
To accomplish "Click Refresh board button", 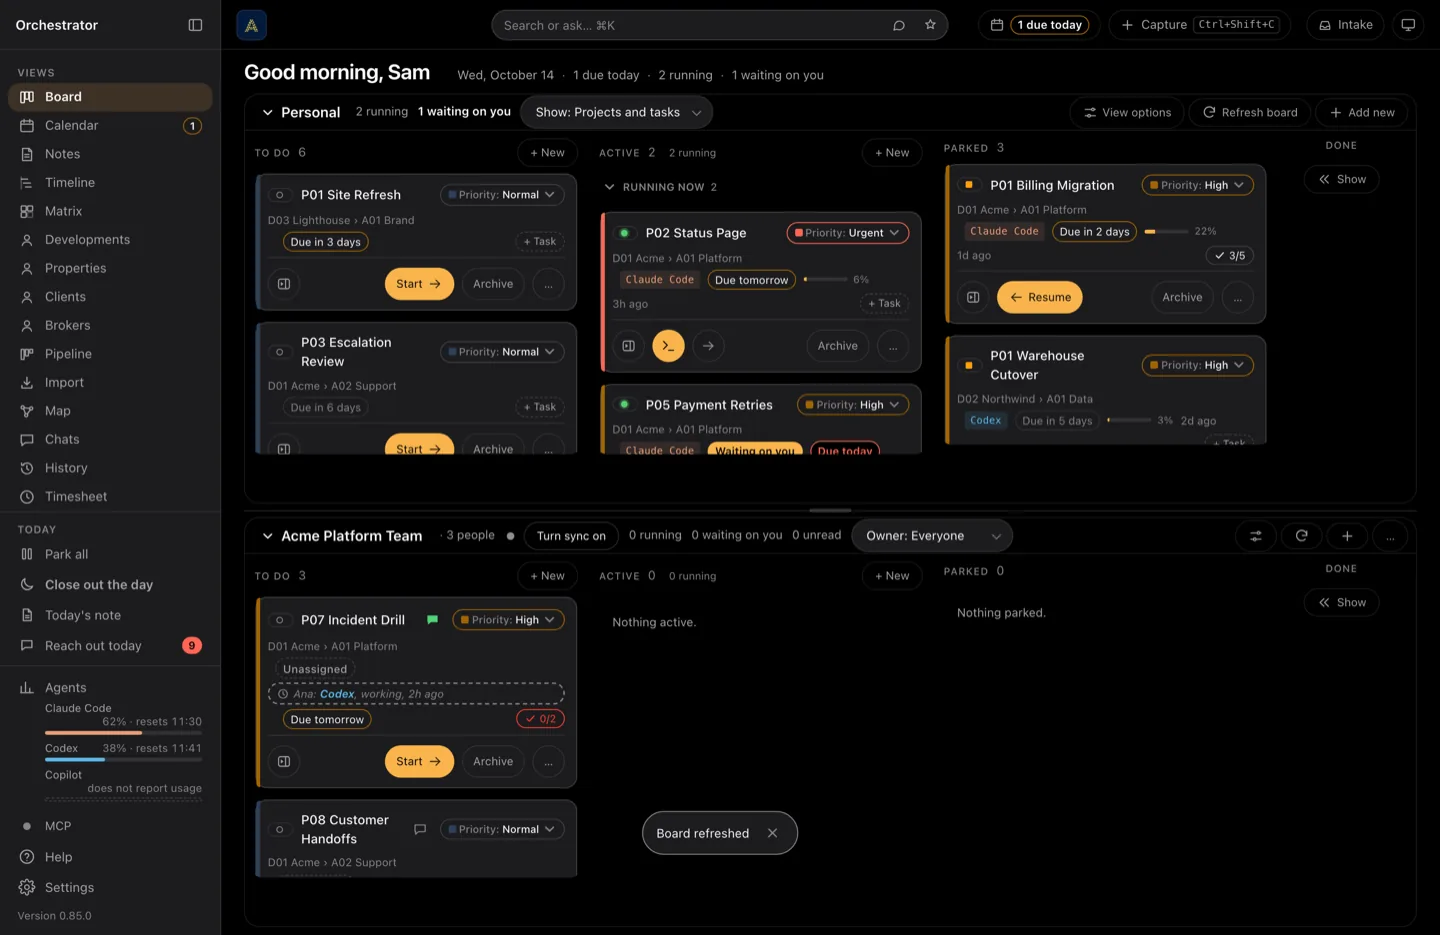I will [1249, 112].
